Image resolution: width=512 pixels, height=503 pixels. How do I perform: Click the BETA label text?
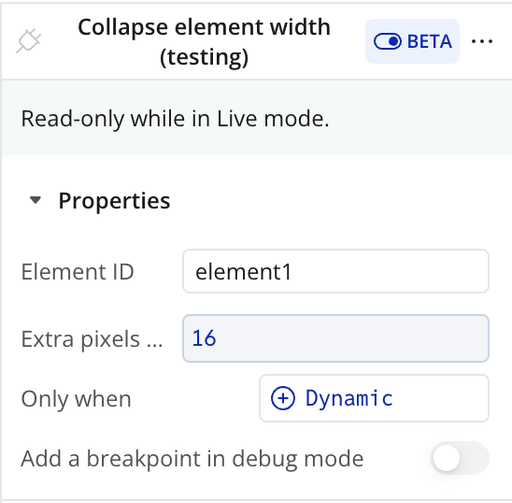[x=429, y=42]
